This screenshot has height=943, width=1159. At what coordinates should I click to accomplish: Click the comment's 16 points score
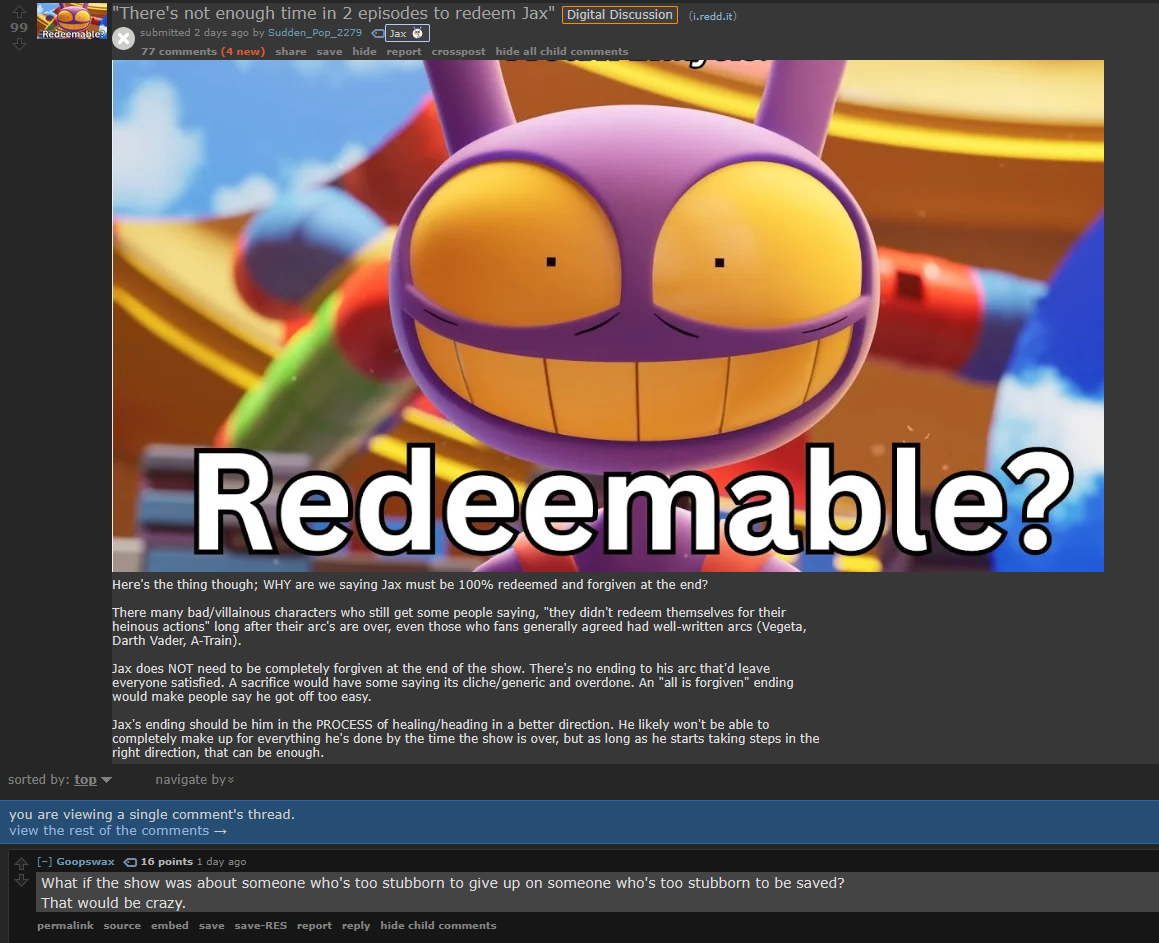[166, 862]
